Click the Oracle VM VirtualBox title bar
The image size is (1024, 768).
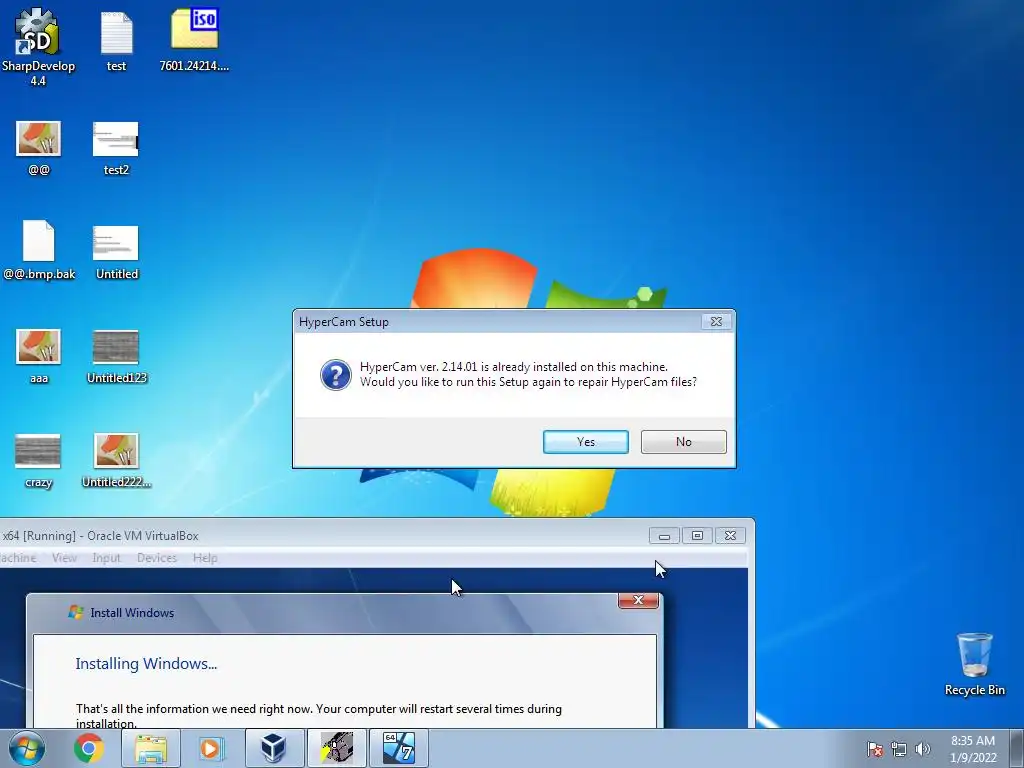point(323,536)
